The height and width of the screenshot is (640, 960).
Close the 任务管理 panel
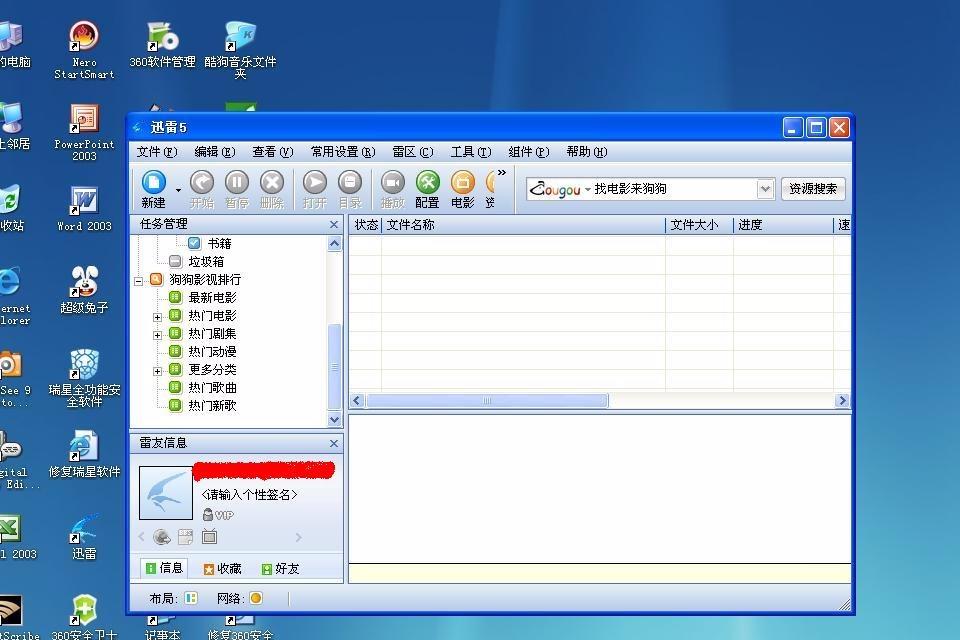coord(334,224)
